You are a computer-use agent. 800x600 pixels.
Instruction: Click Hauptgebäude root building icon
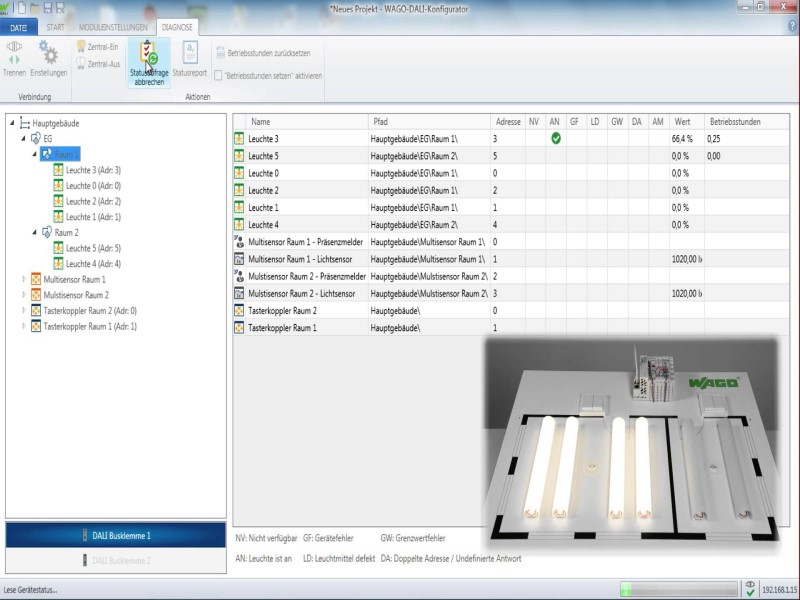pos(24,123)
